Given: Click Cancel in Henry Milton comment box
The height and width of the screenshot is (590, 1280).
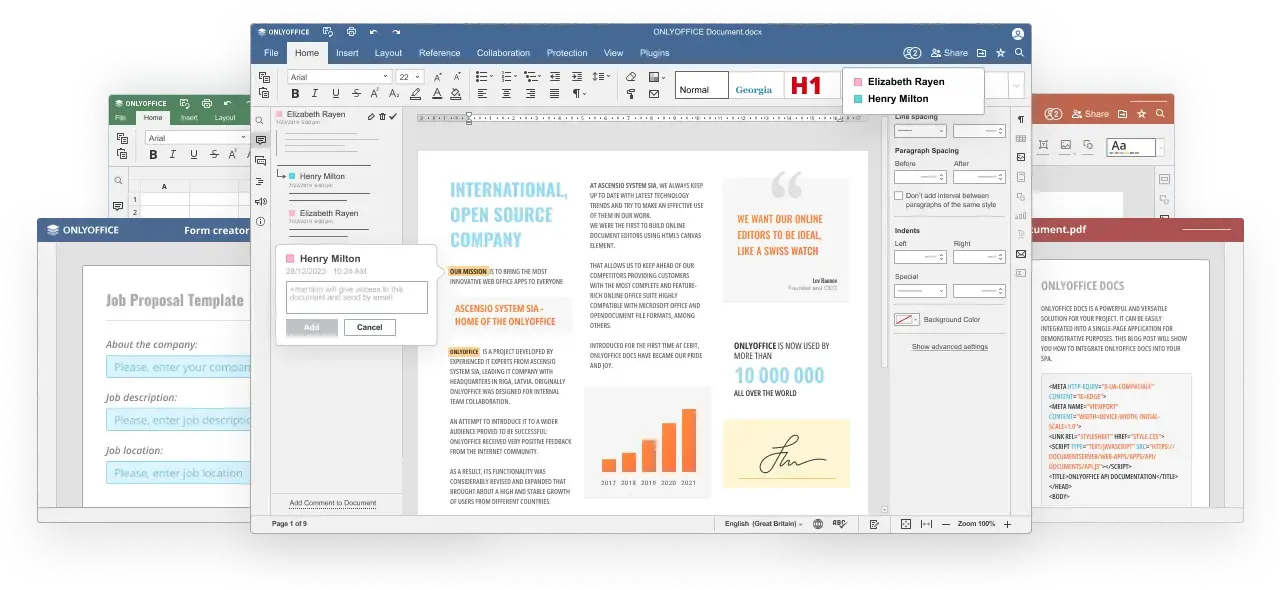Looking at the screenshot, I should click(370, 327).
